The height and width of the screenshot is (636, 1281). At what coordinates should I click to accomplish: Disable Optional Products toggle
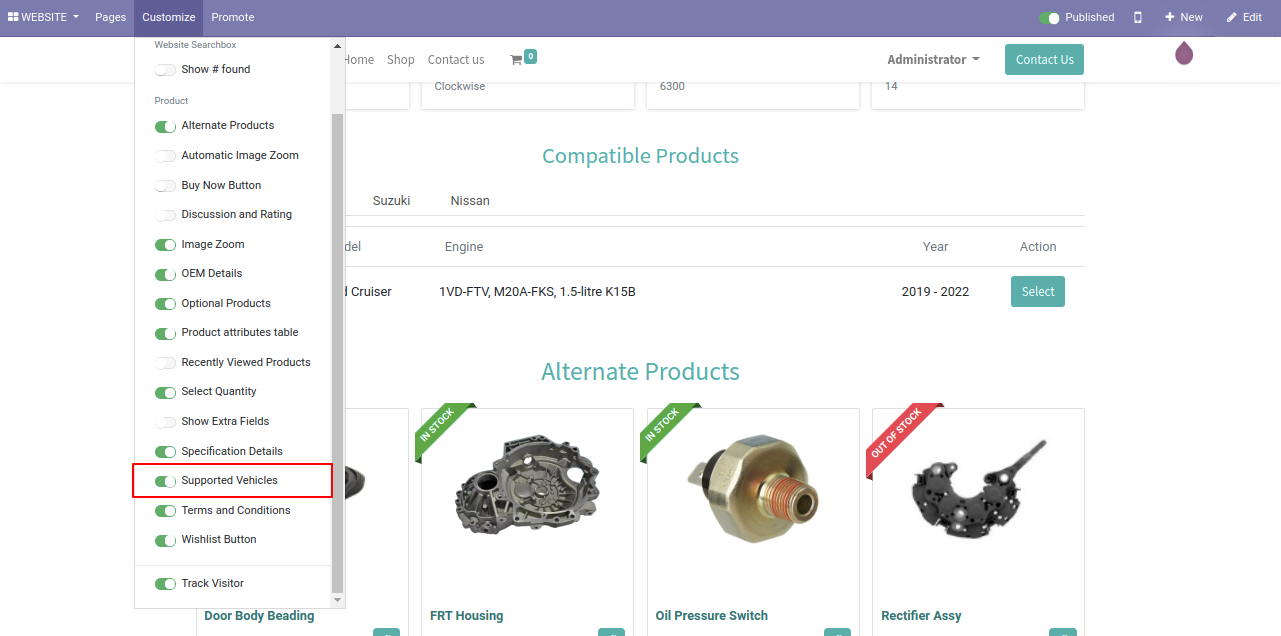pos(165,304)
